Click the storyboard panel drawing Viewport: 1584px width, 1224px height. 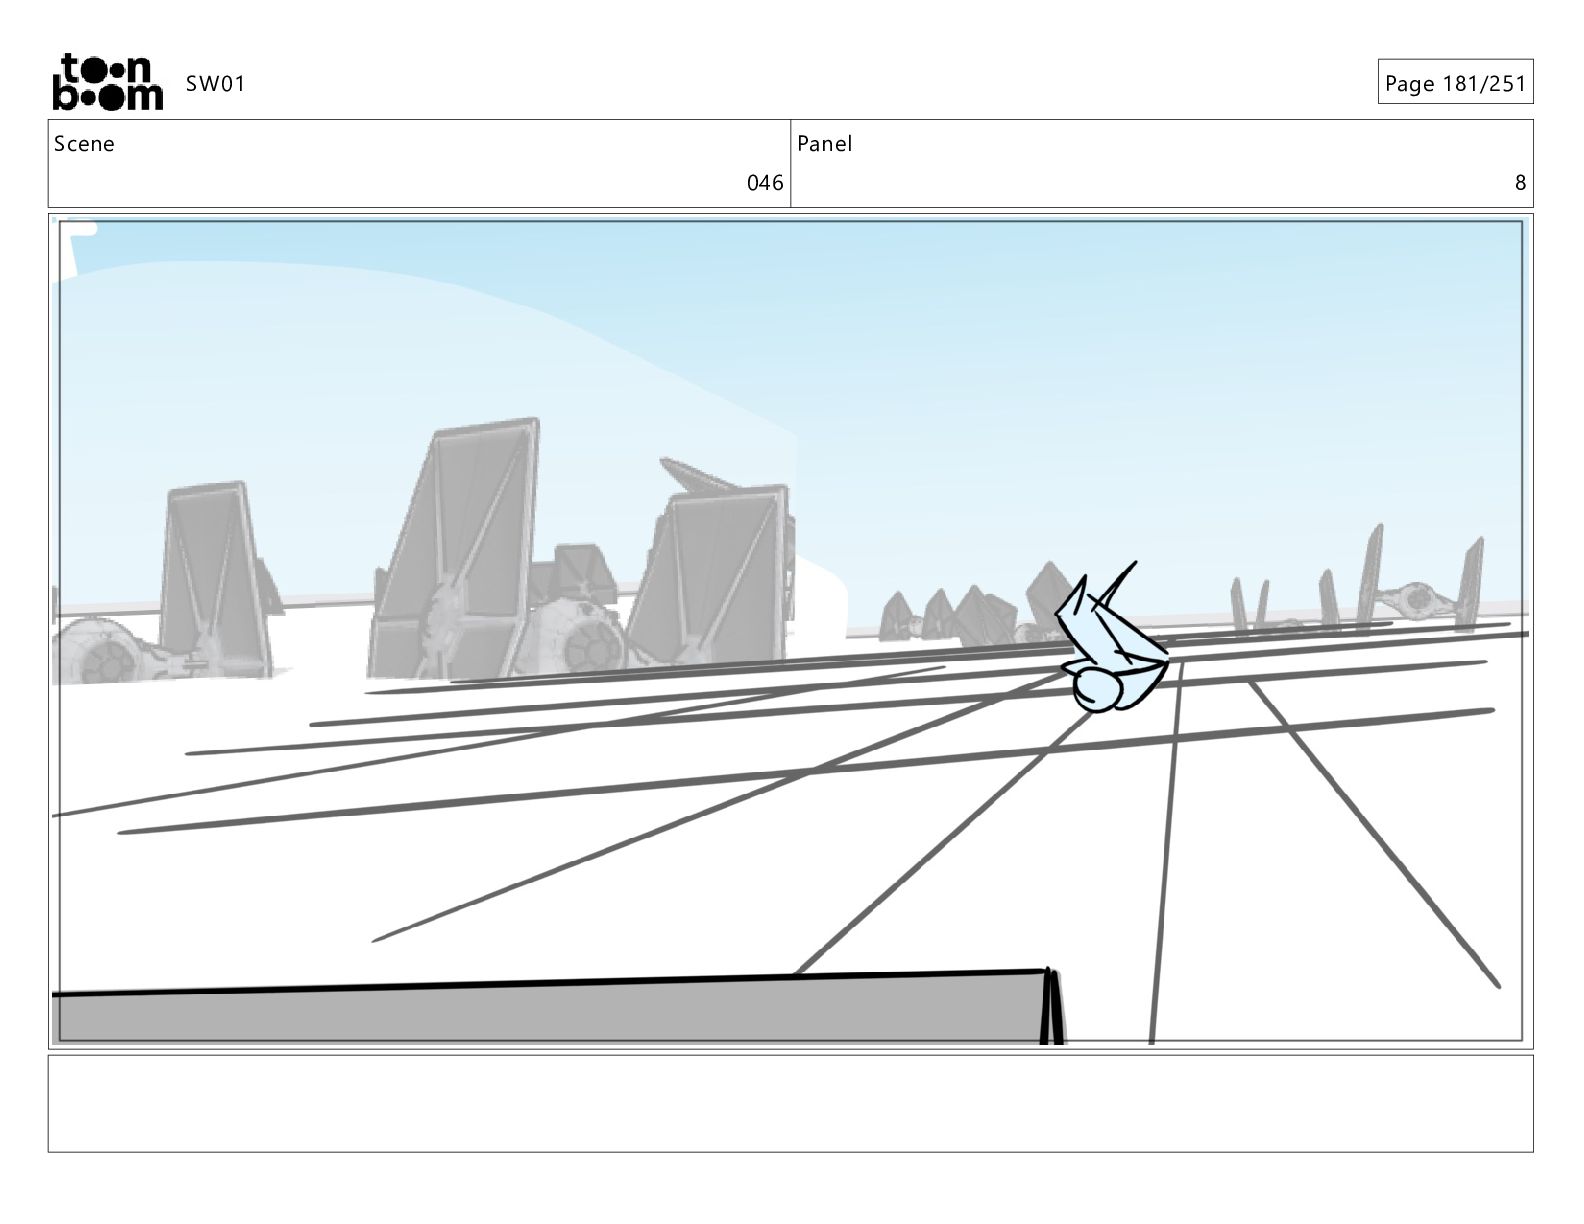pyautogui.click(x=790, y=631)
